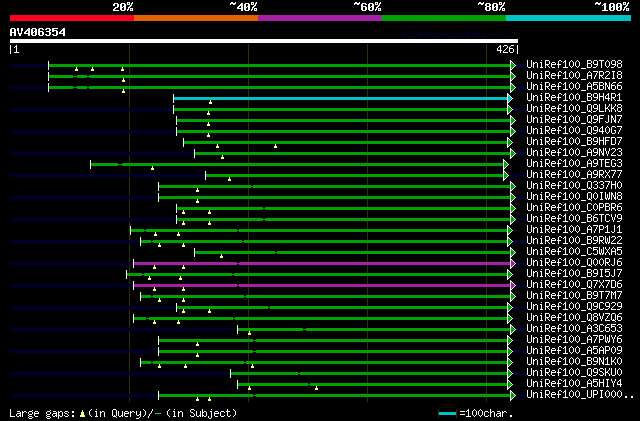Click the query start position 1 label
Viewport: 640px width, 421px height.
point(16,49)
